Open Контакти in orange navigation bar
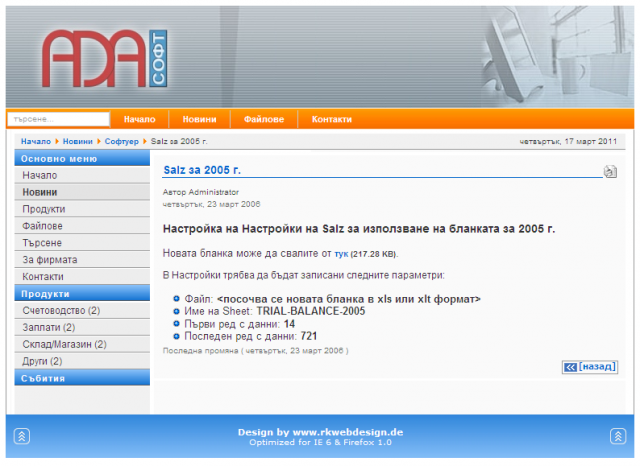This screenshot has height=466, width=640. tap(331, 119)
